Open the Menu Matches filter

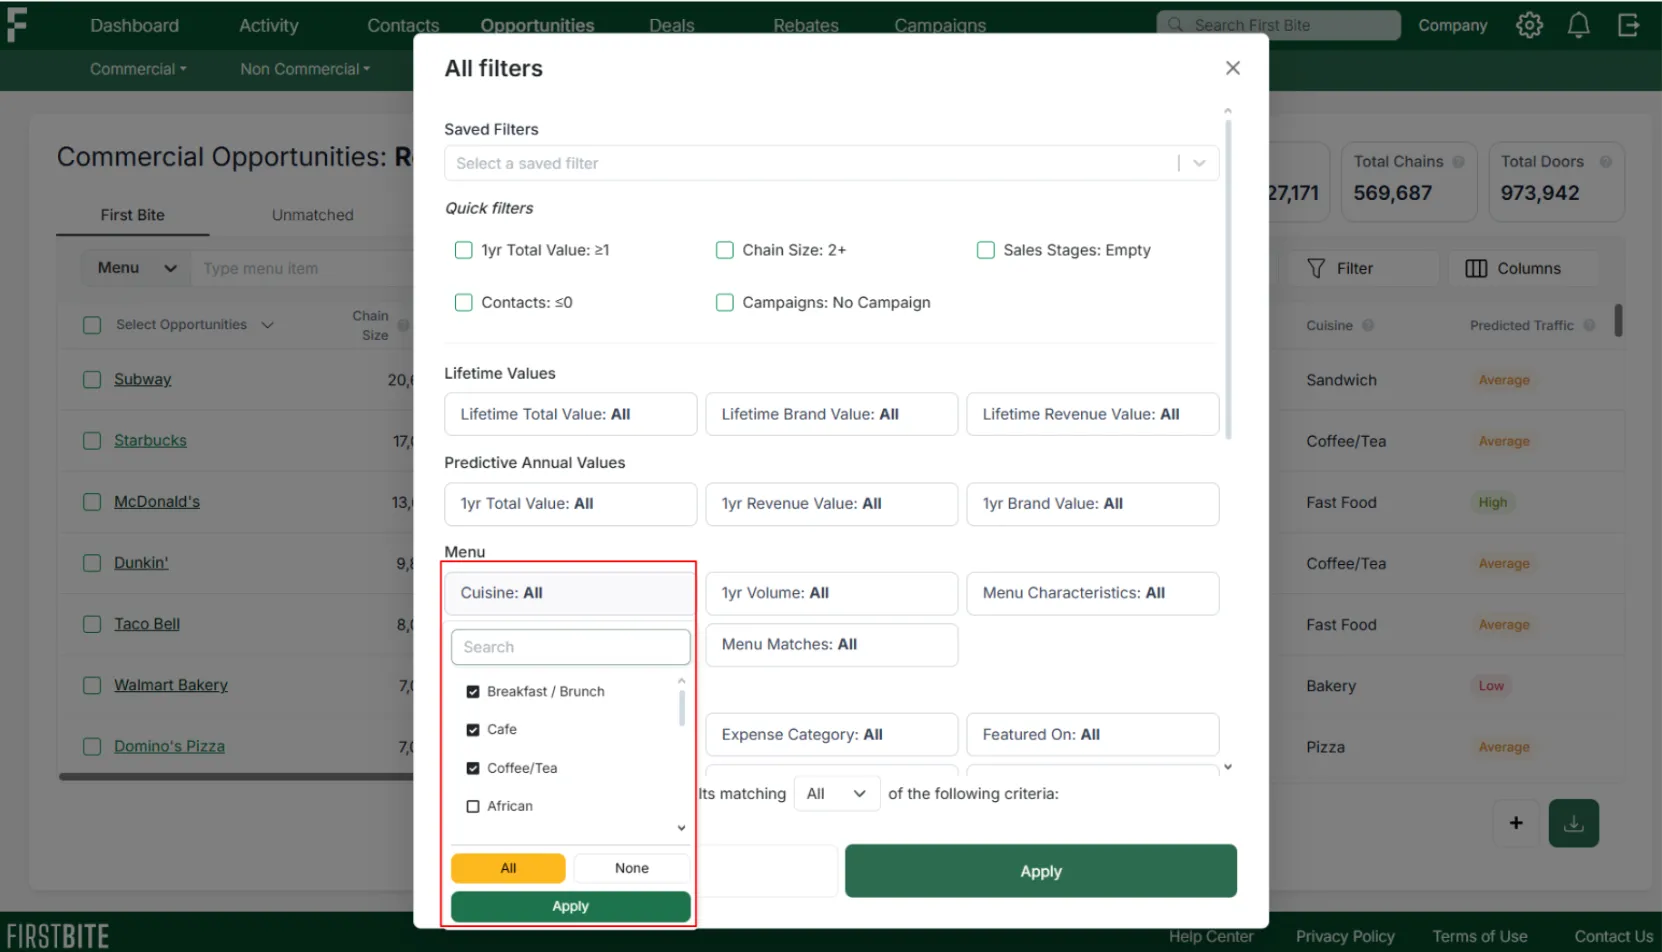click(831, 645)
